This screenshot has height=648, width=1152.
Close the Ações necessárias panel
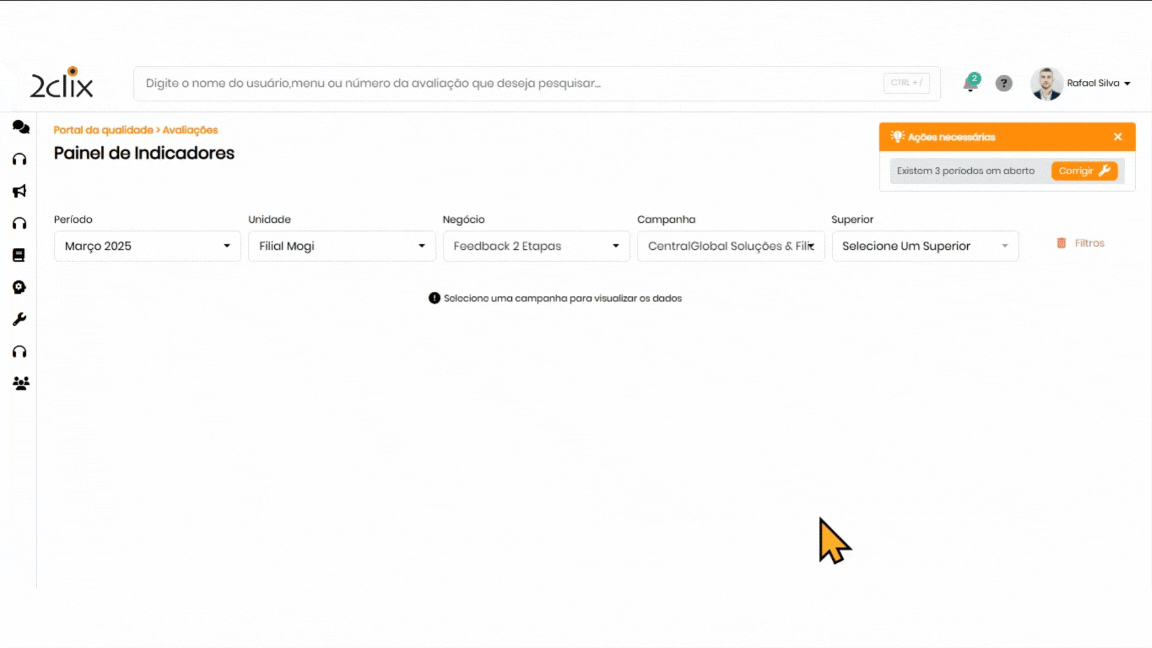(1118, 137)
